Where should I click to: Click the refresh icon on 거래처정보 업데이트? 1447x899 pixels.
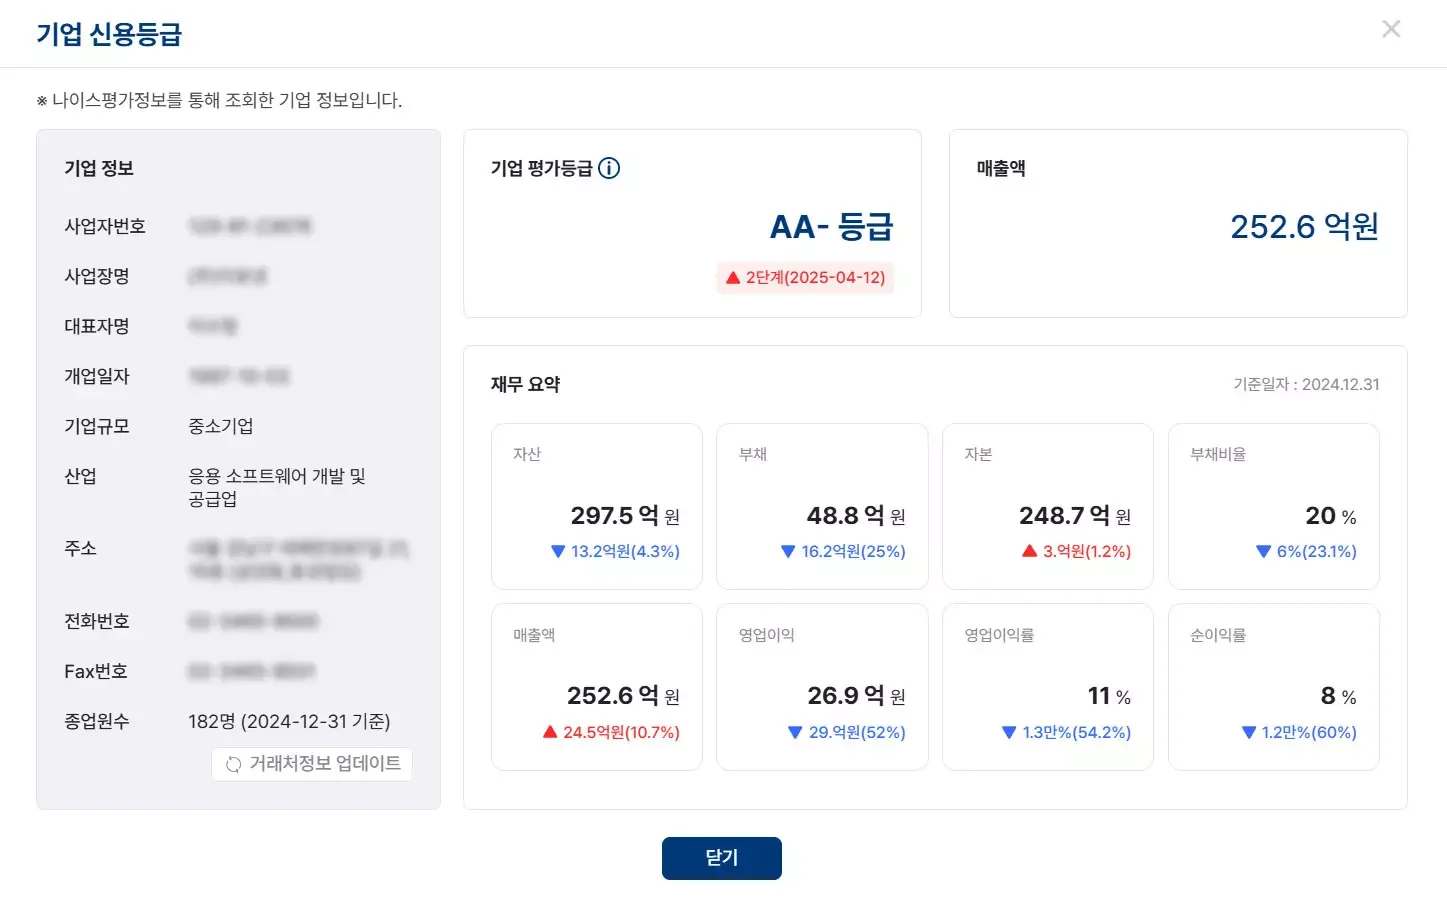pyautogui.click(x=234, y=763)
